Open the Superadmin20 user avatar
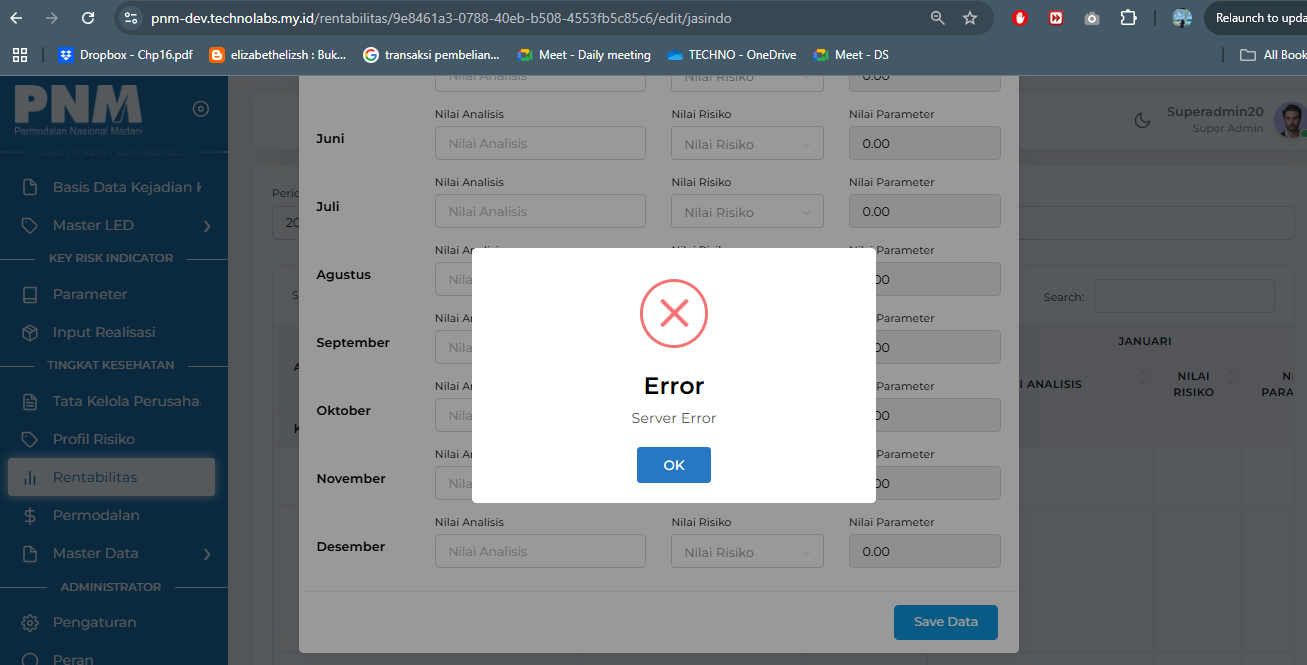 [1289, 120]
